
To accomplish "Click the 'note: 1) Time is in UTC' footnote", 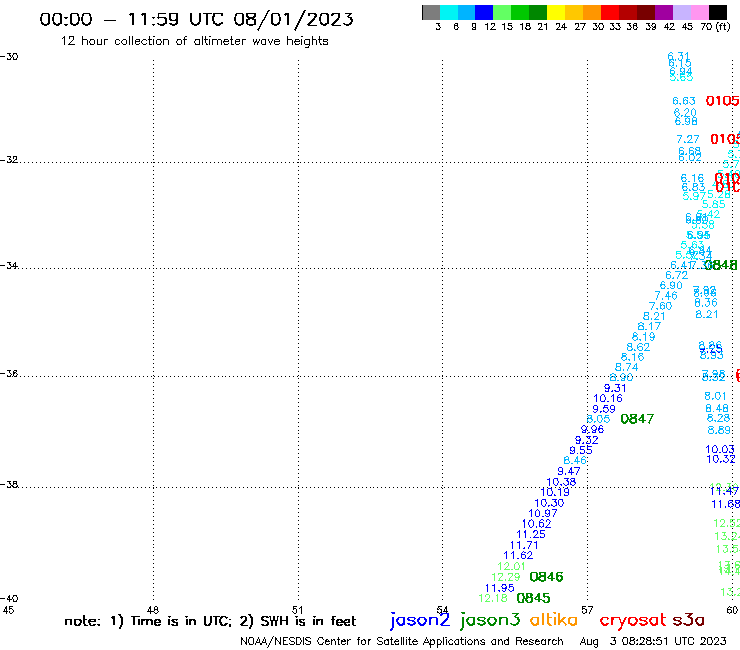I will click(148, 621).
